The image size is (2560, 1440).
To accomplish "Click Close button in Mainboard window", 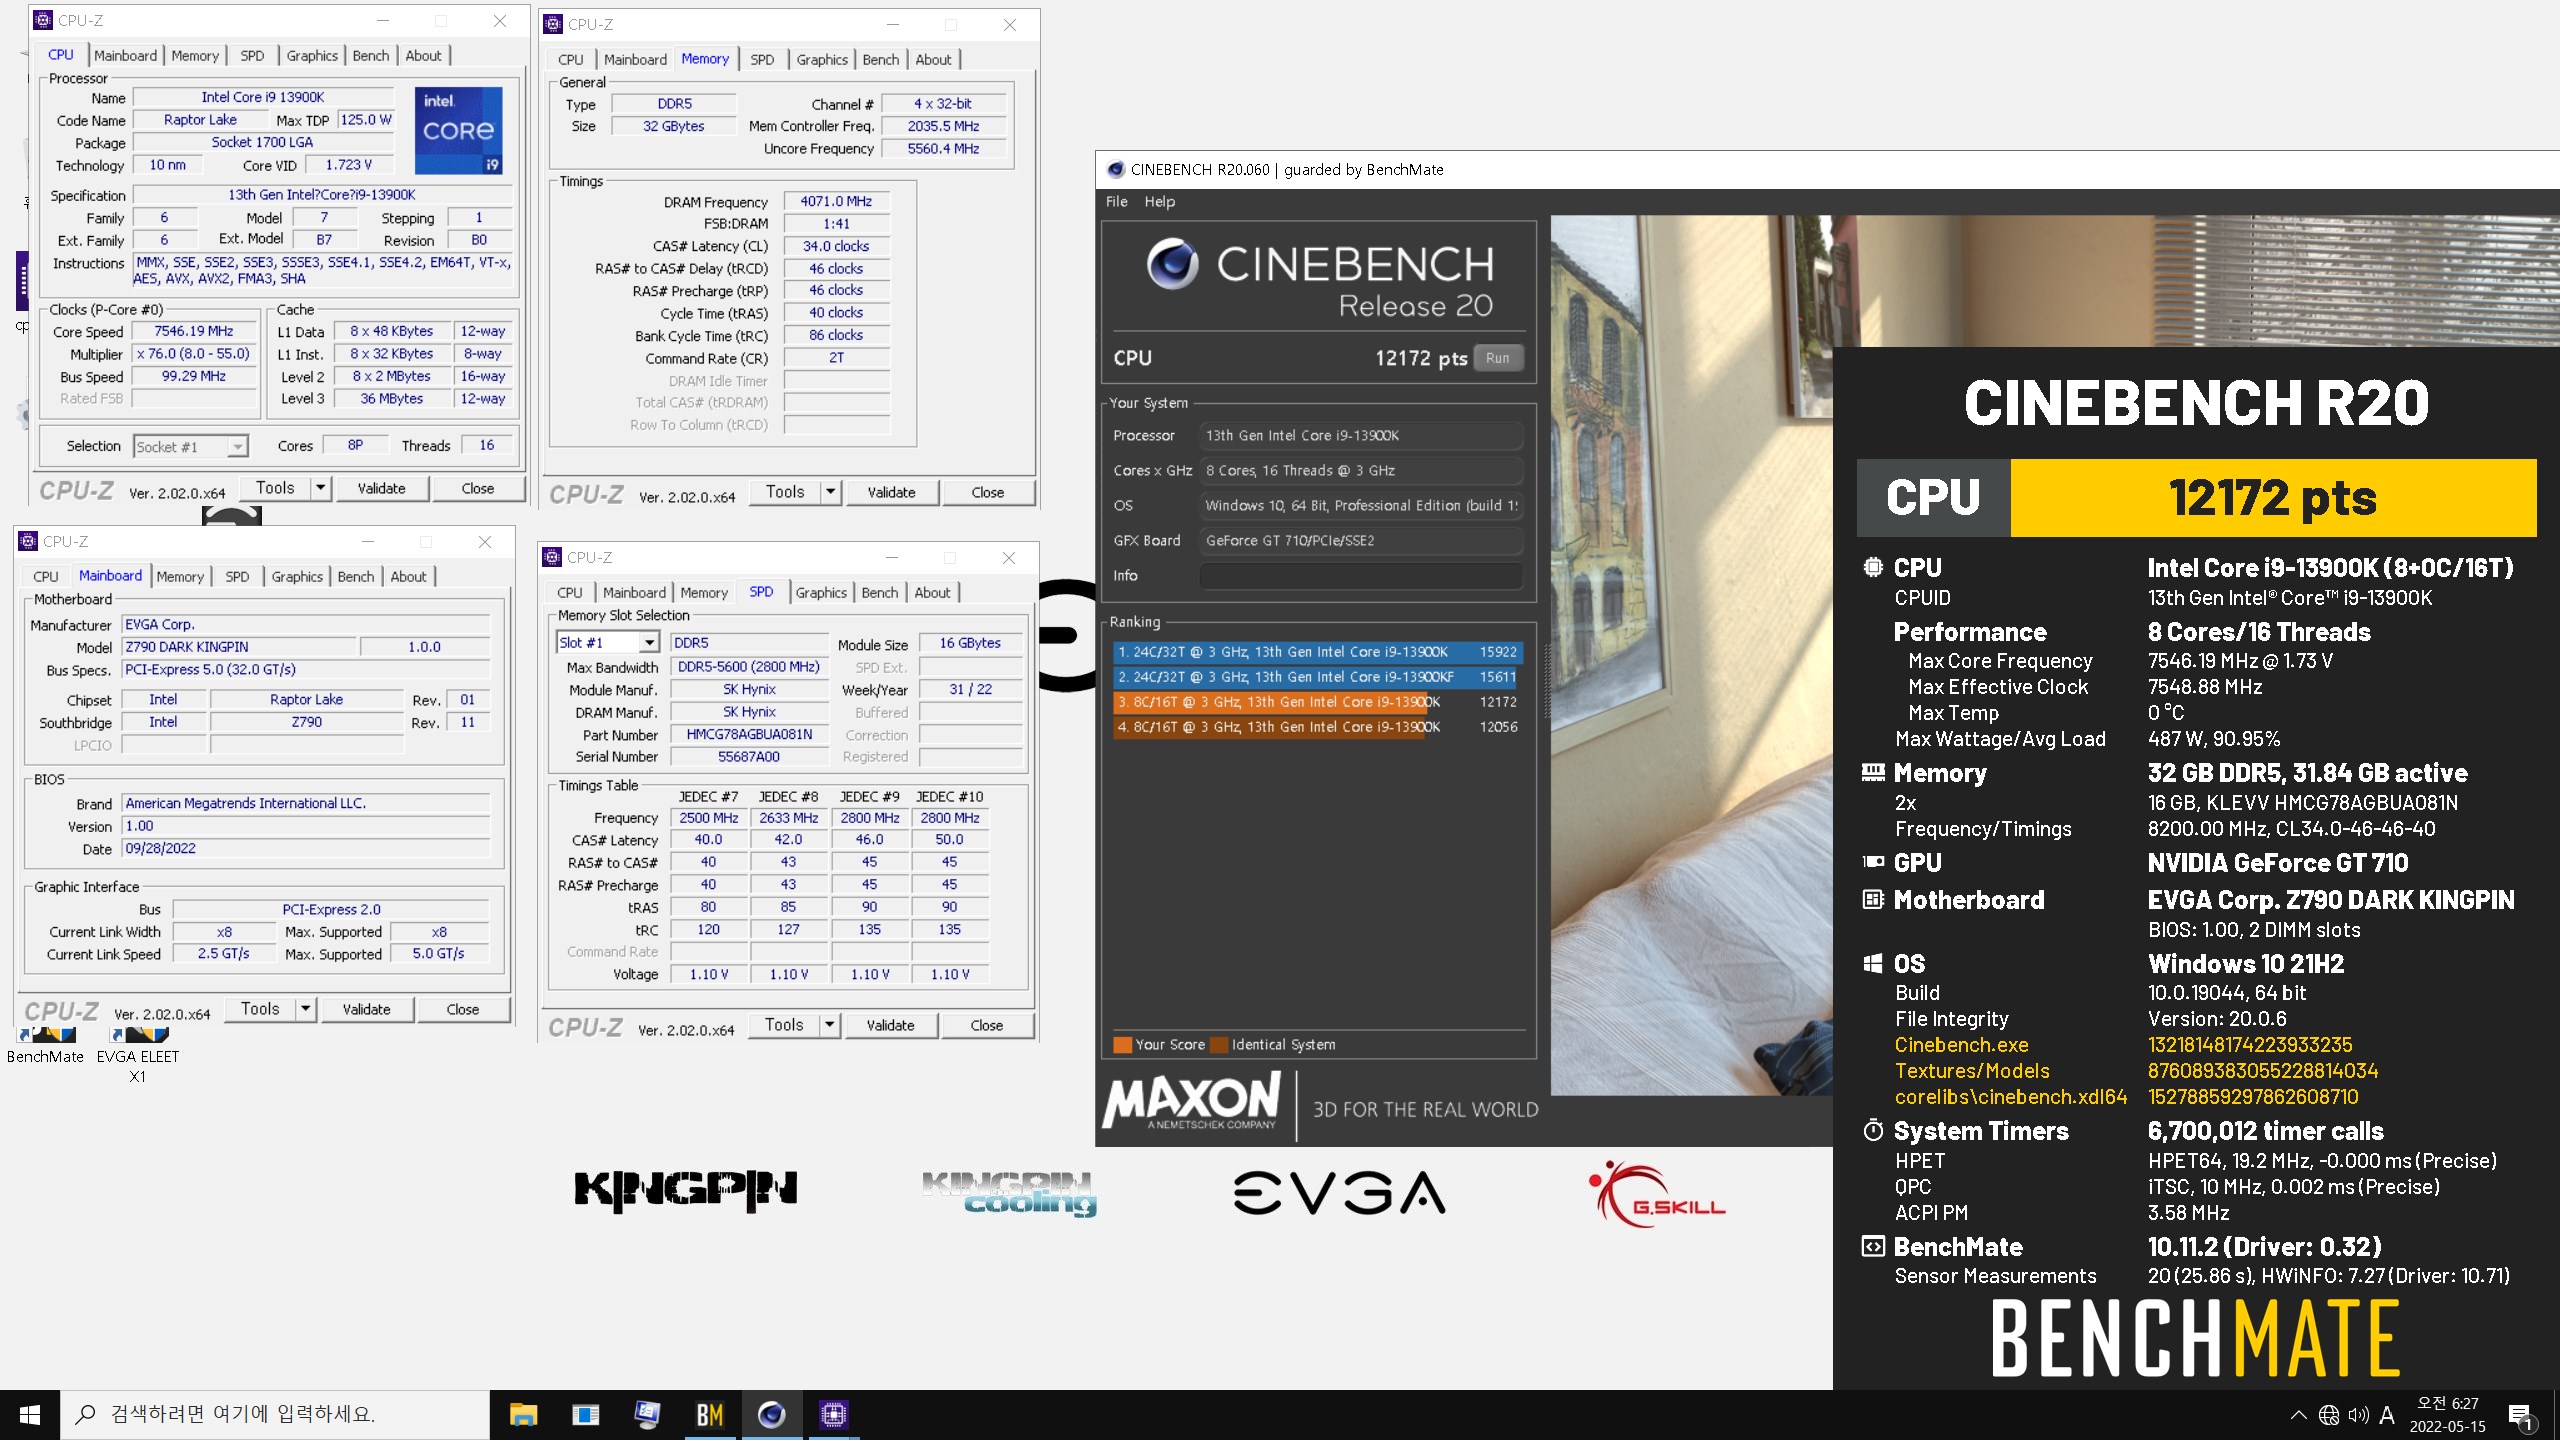I will (462, 1009).
